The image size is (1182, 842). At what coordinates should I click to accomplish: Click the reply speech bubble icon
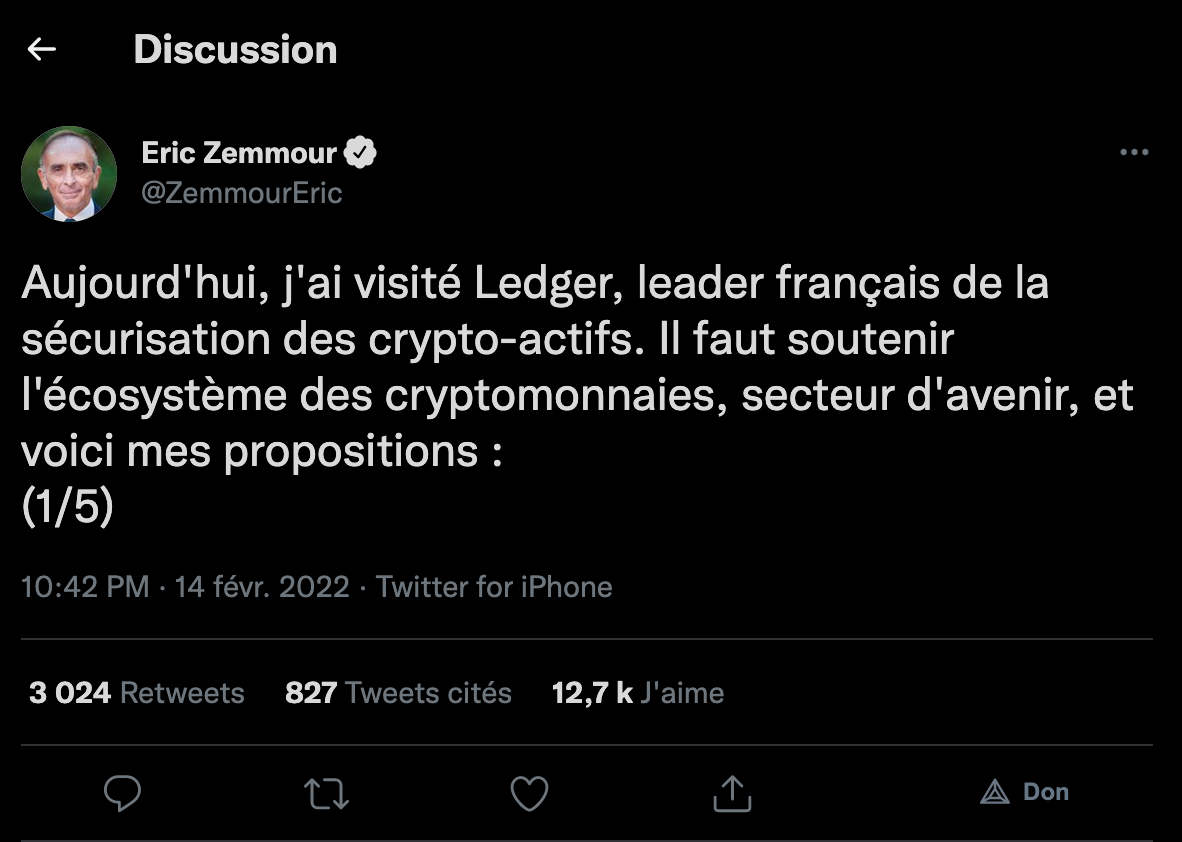point(123,793)
